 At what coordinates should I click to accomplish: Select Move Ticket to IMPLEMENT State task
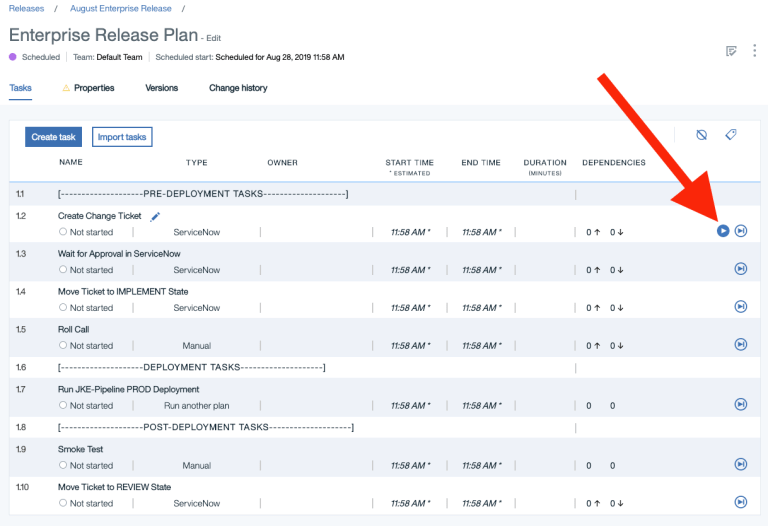point(123,291)
